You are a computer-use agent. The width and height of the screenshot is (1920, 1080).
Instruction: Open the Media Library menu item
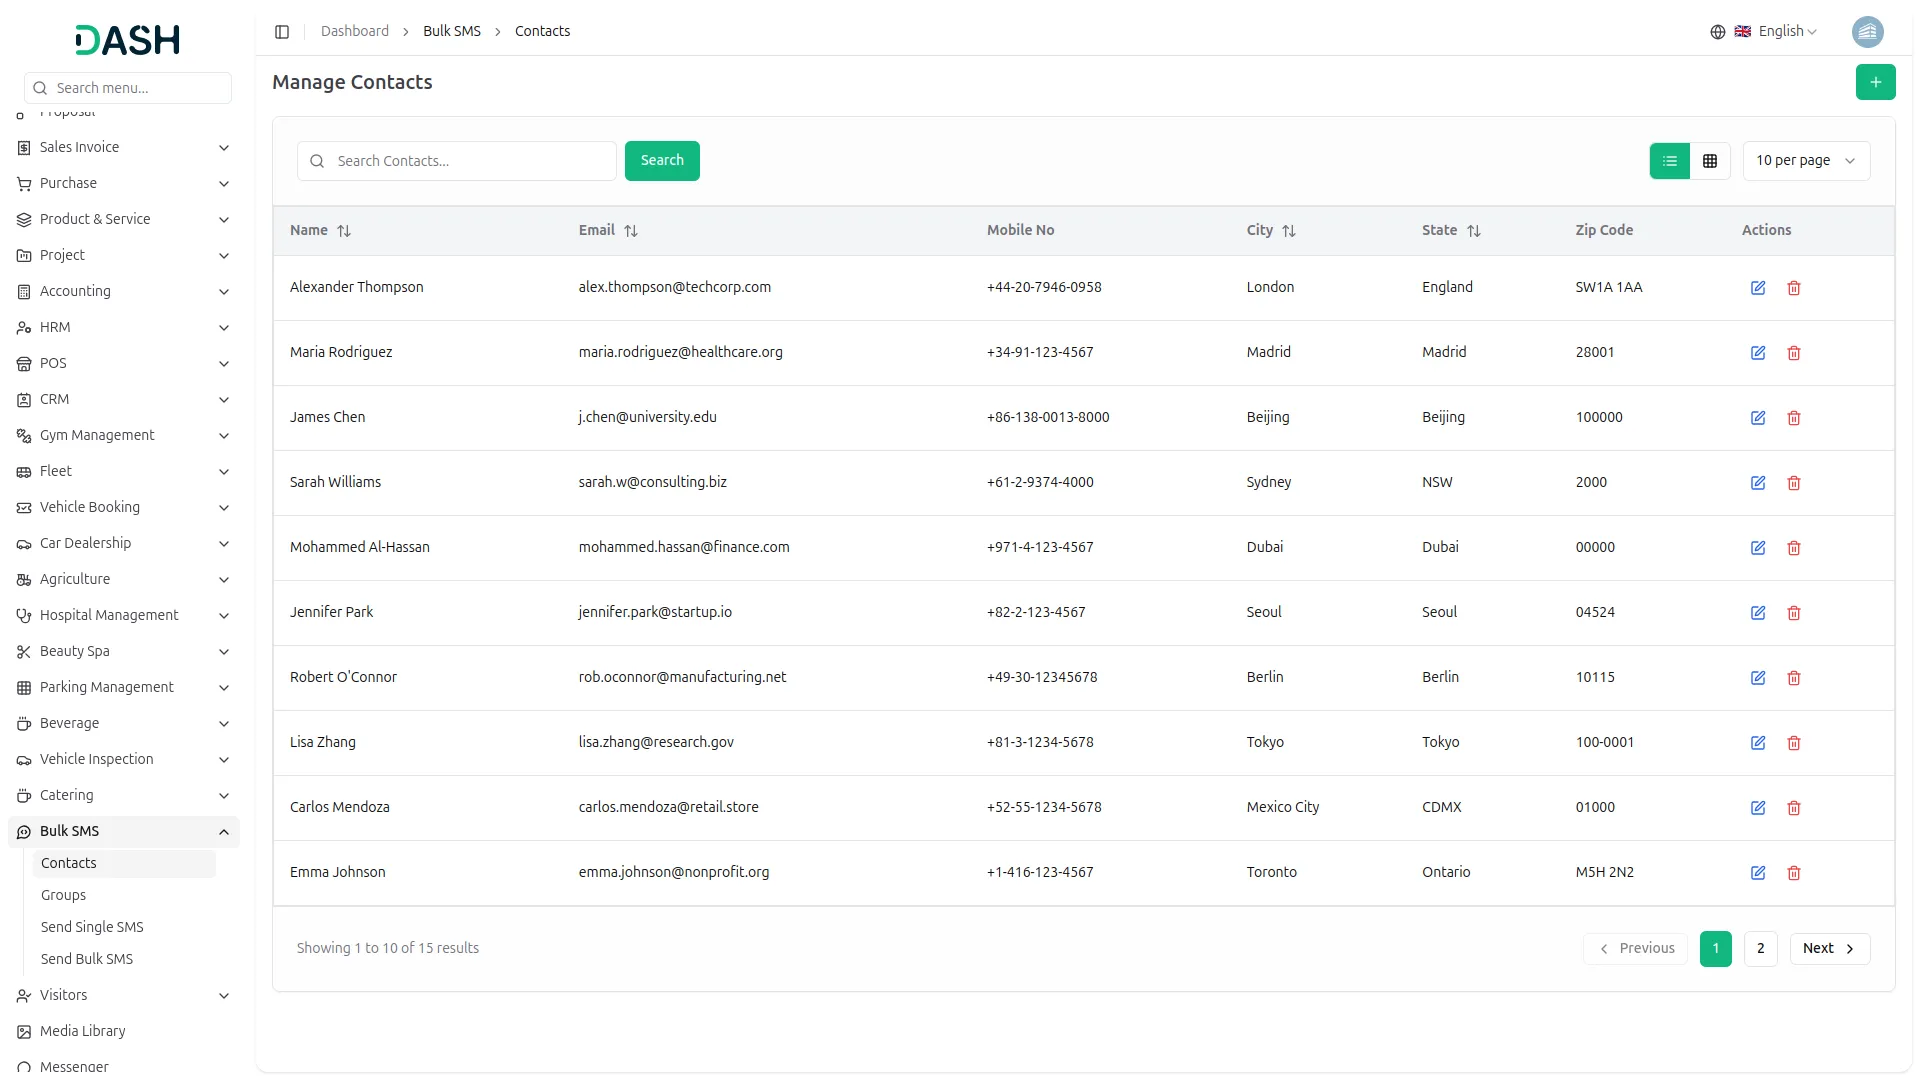click(x=124, y=1032)
